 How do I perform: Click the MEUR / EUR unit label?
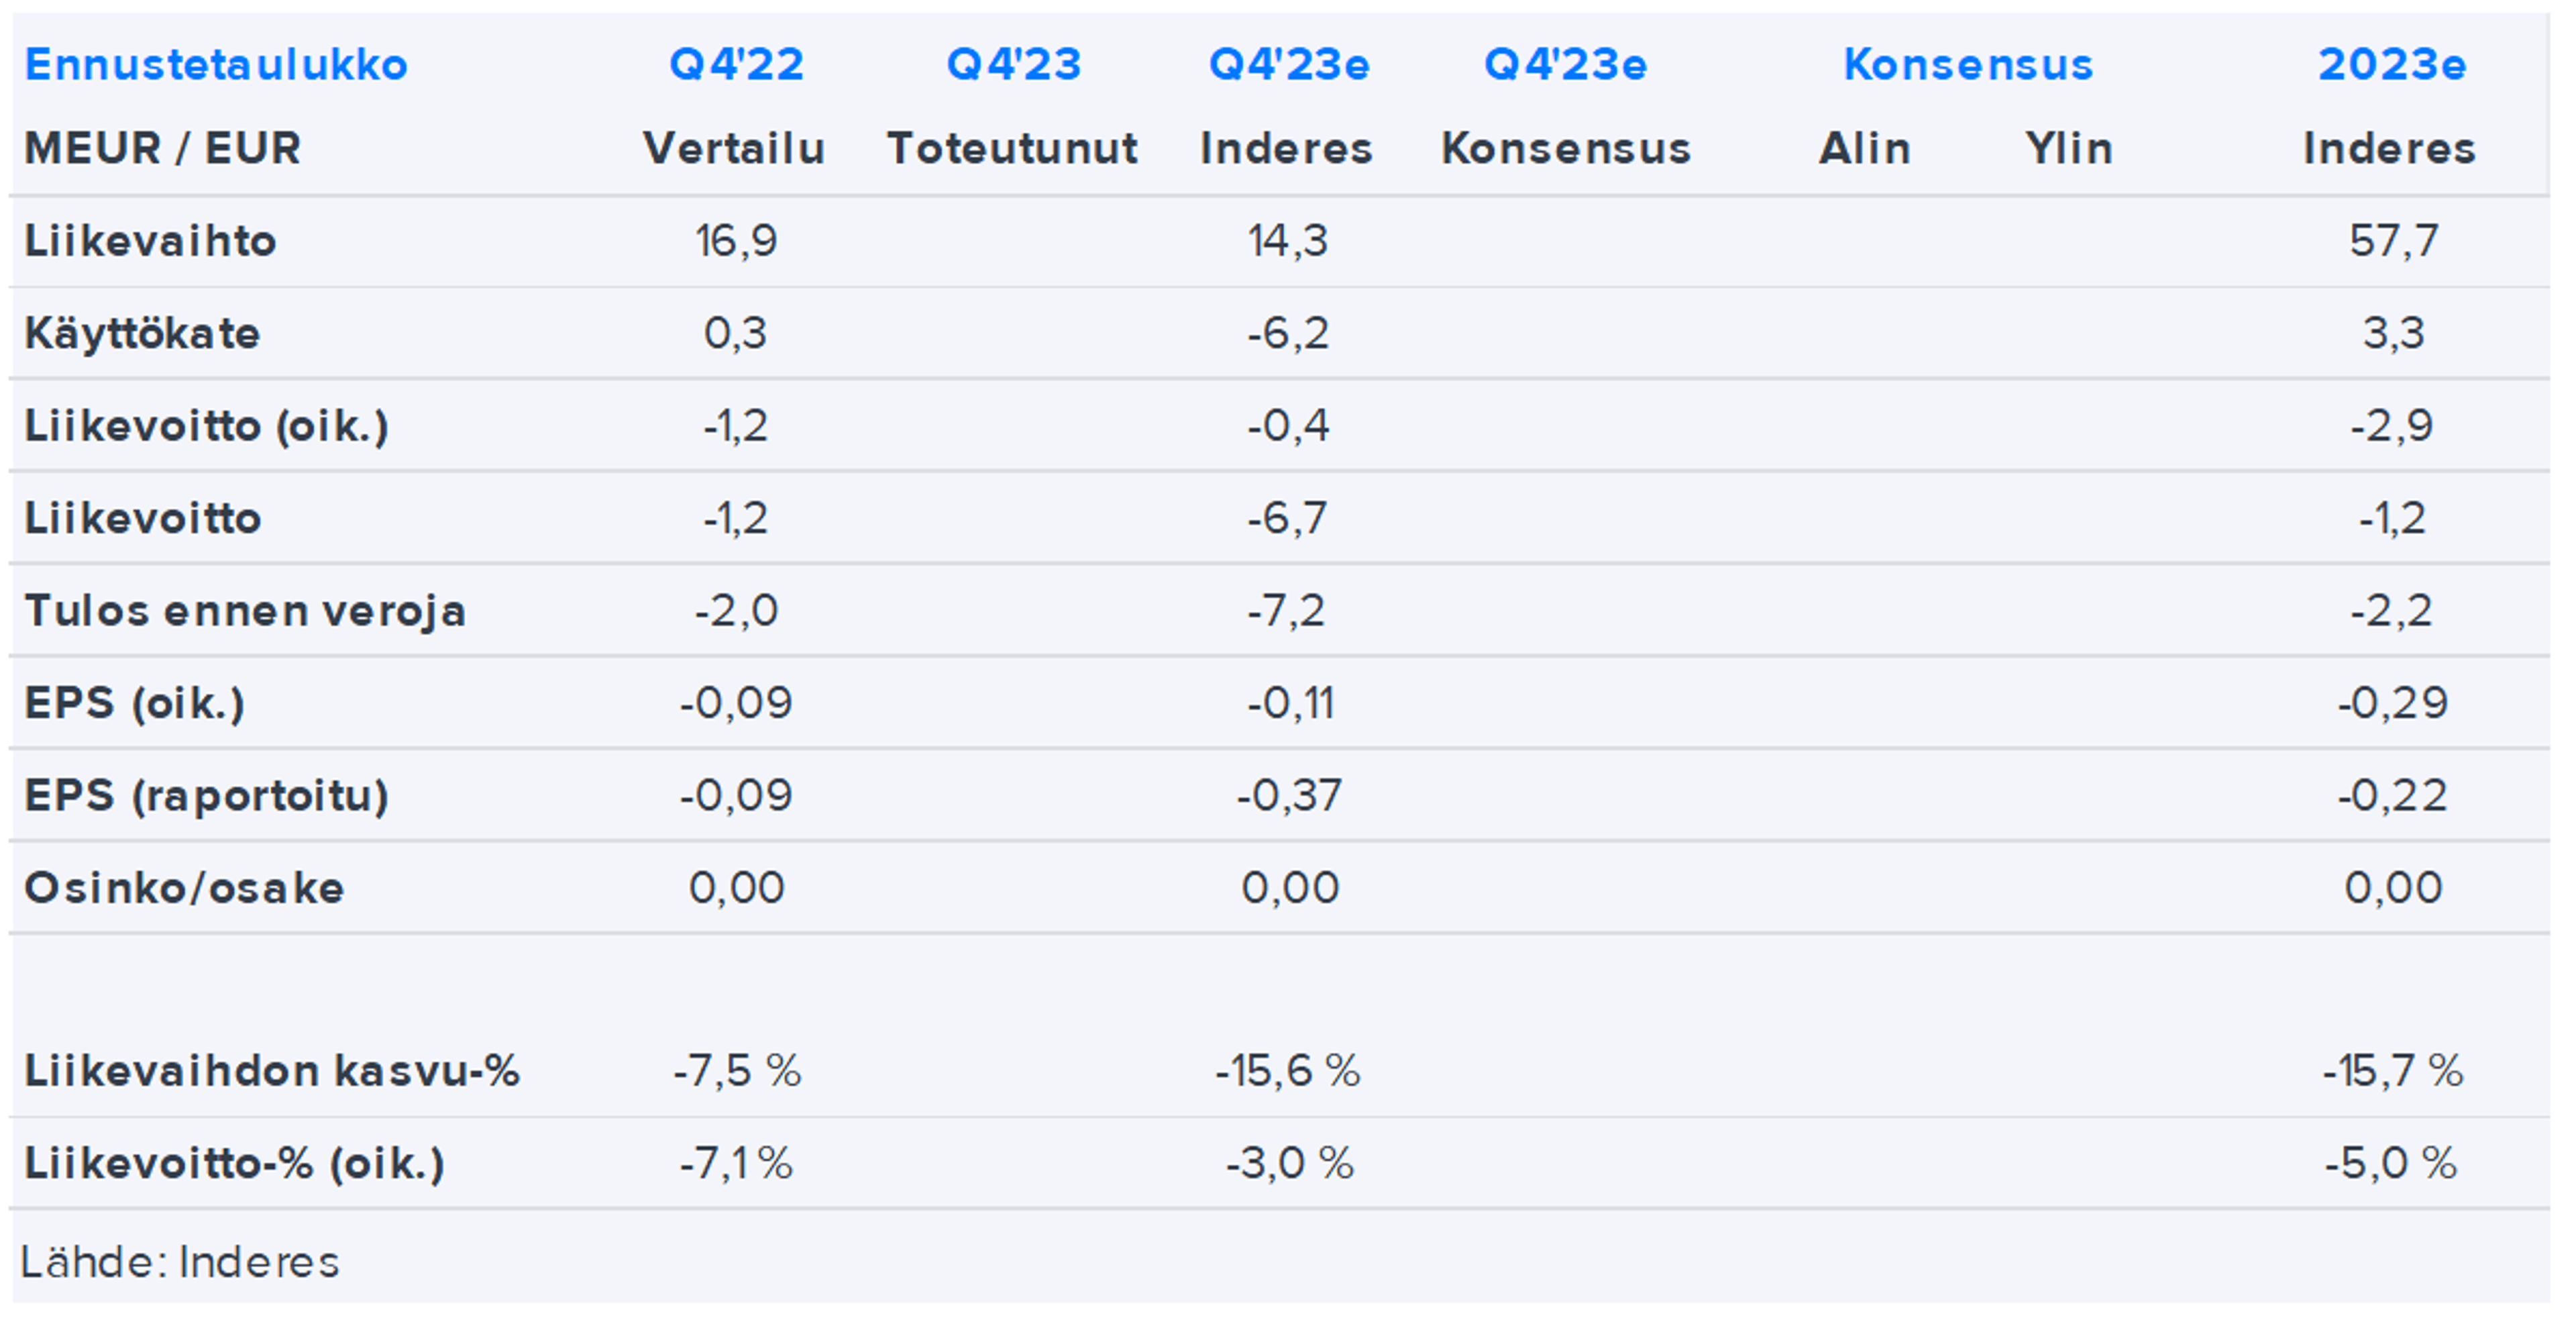162,149
